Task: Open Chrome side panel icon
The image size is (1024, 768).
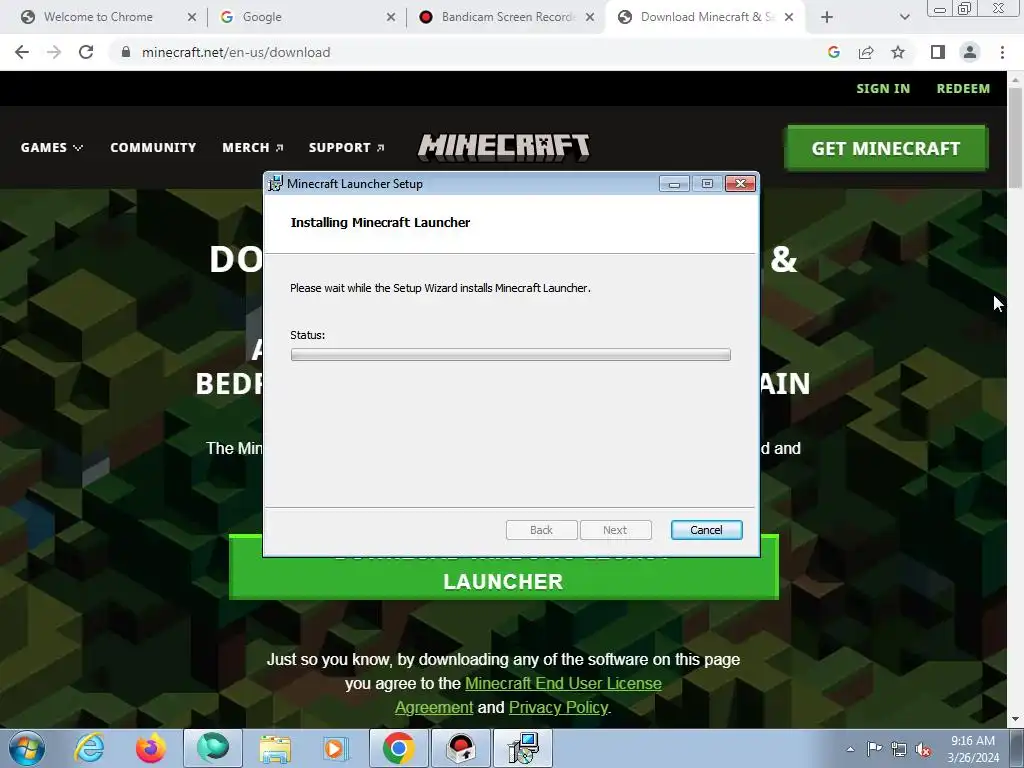Action: point(938,52)
